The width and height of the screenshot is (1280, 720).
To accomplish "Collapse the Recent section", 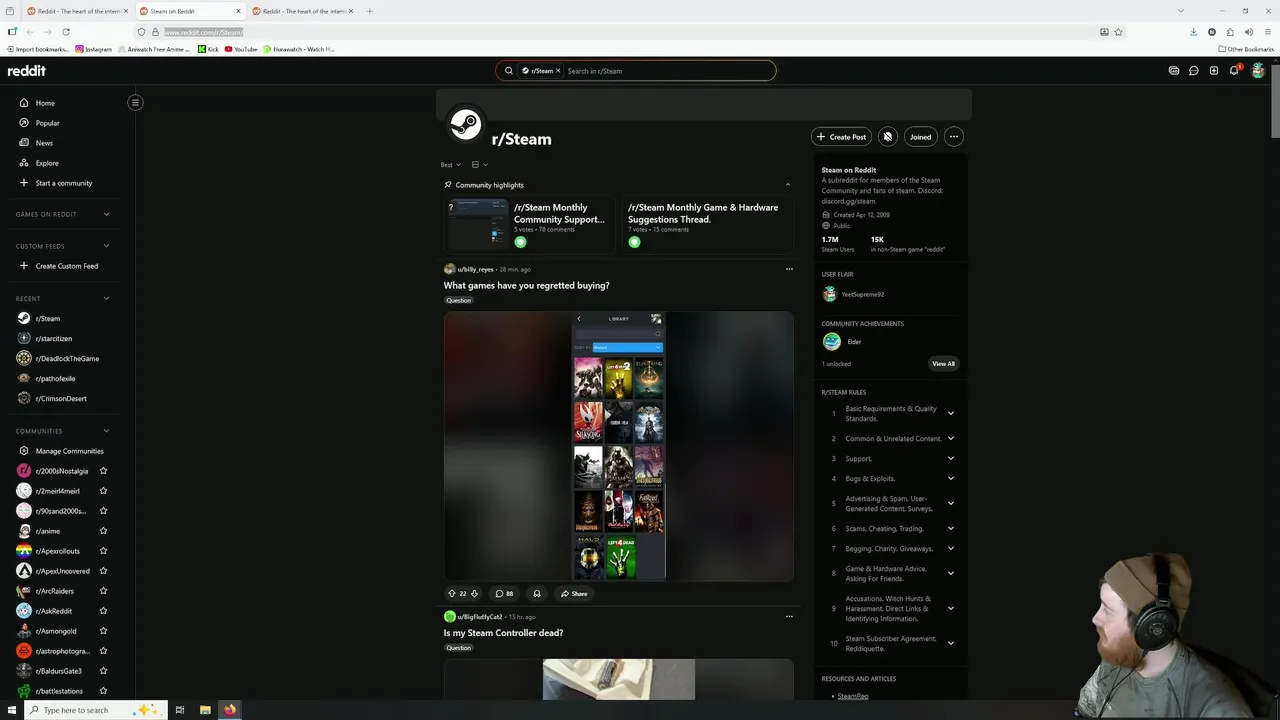I will point(106,298).
